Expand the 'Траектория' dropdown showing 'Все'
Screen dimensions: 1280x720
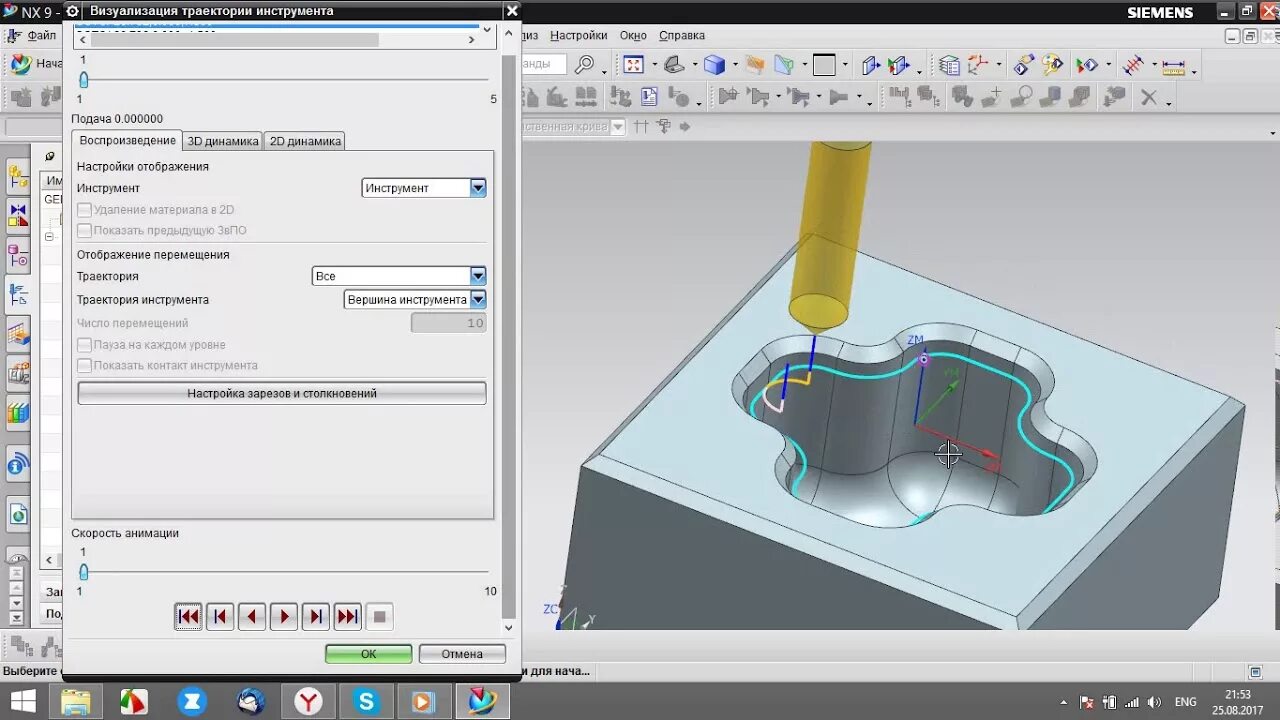click(x=477, y=276)
